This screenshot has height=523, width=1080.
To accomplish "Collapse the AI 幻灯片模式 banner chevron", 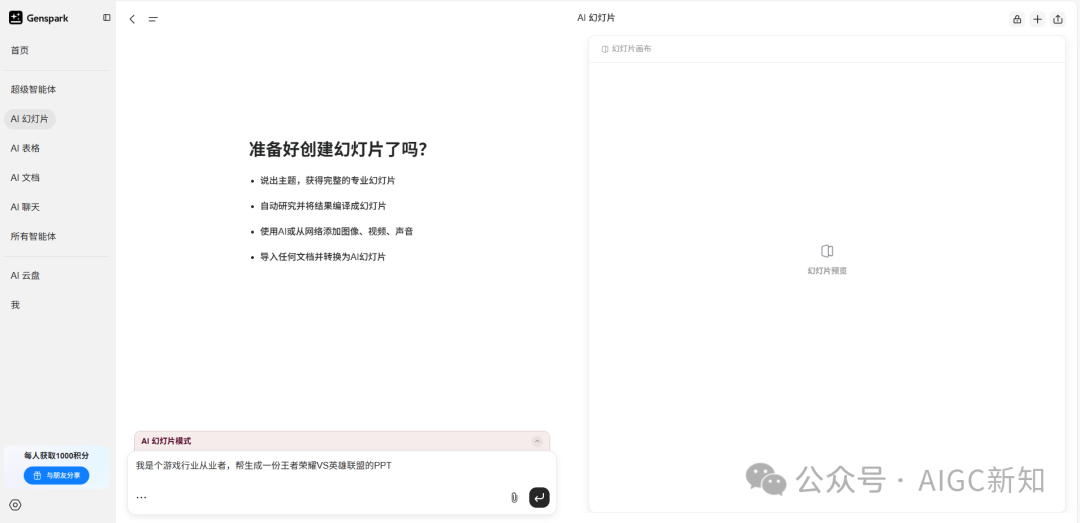I will 537,441.
